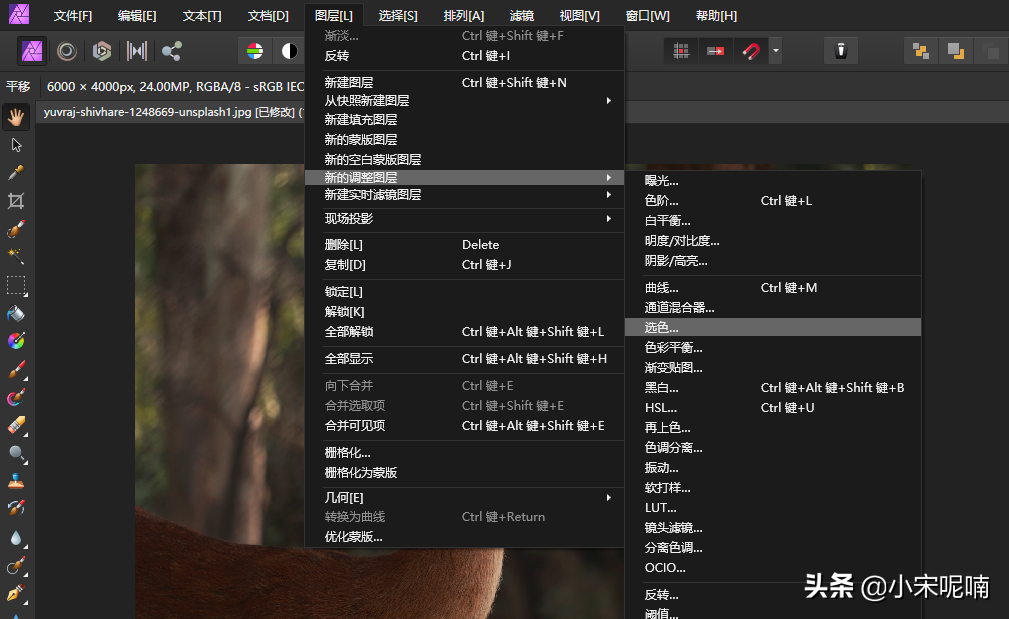Select the Move arrow tool
This screenshot has height=619, width=1009.
(x=16, y=145)
